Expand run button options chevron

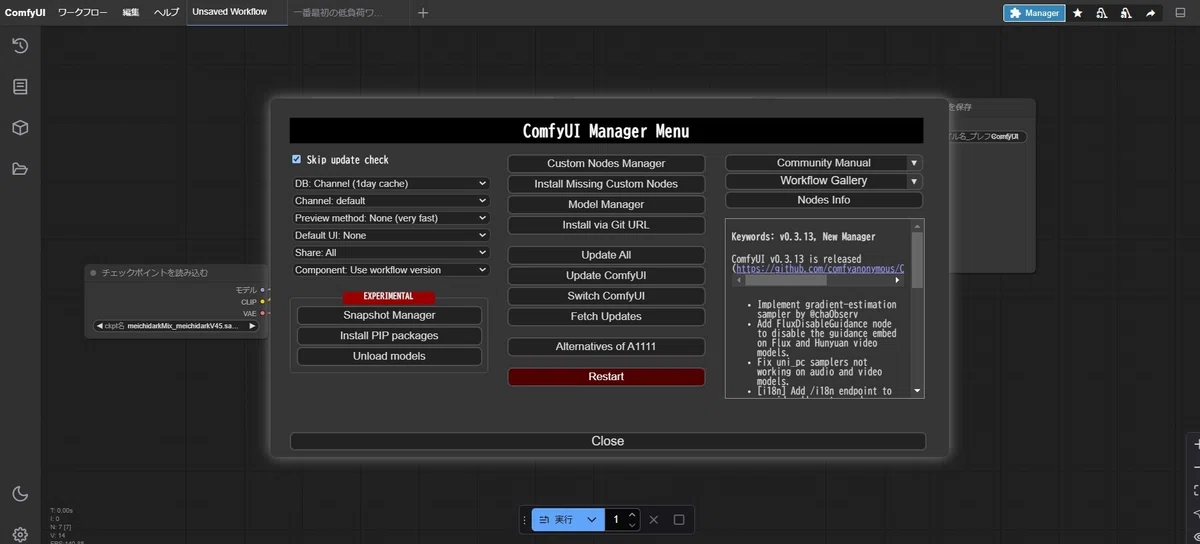(x=591, y=520)
